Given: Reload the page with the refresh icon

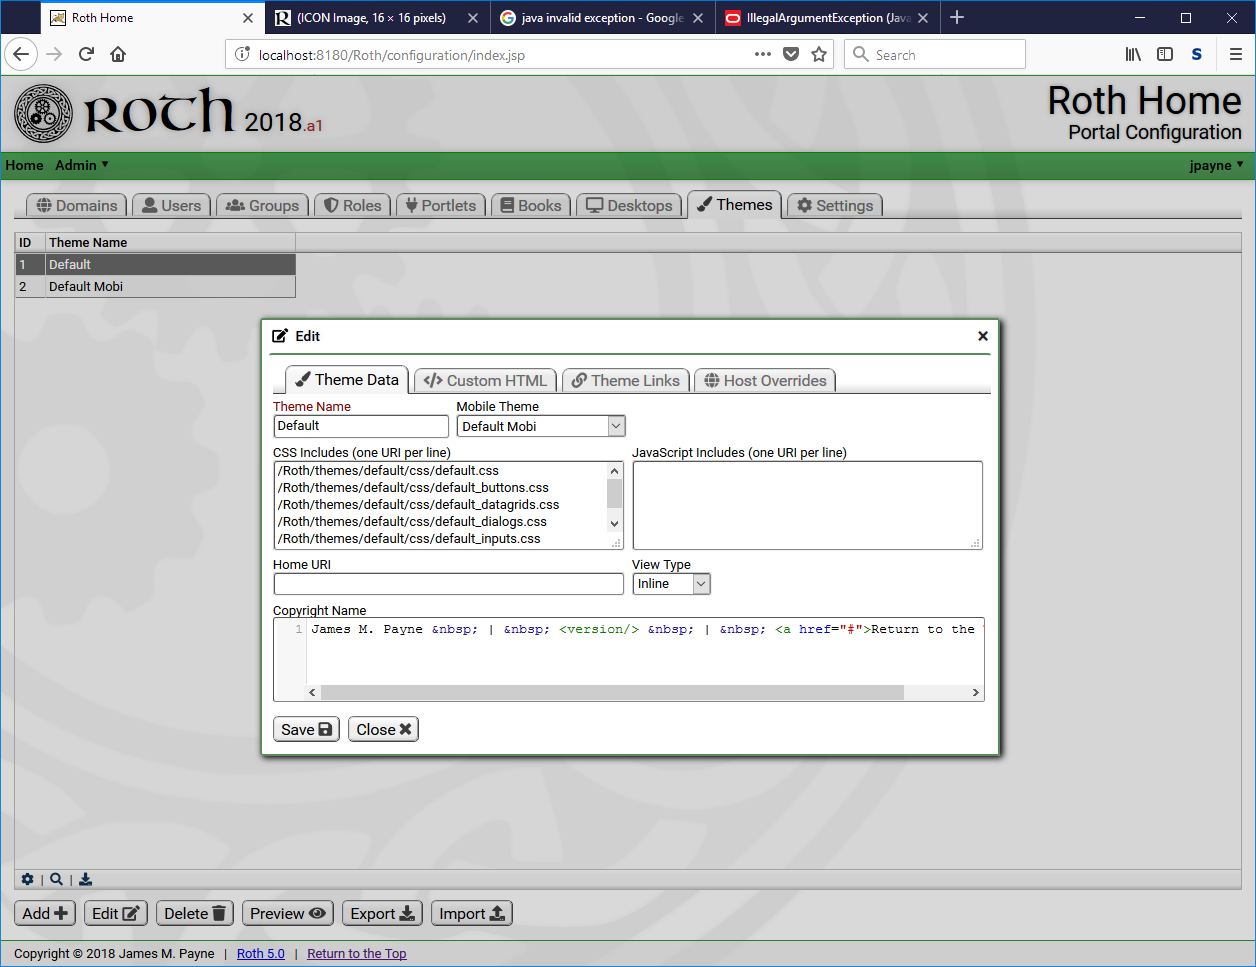Looking at the screenshot, I should (x=86, y=54).
